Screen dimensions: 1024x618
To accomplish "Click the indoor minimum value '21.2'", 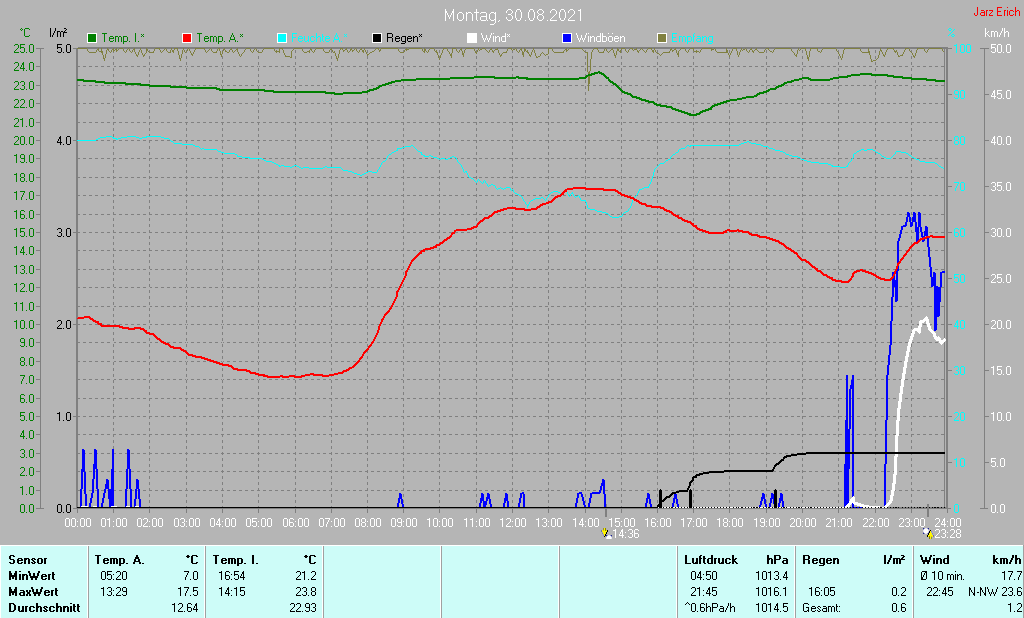I will point(306,576).
